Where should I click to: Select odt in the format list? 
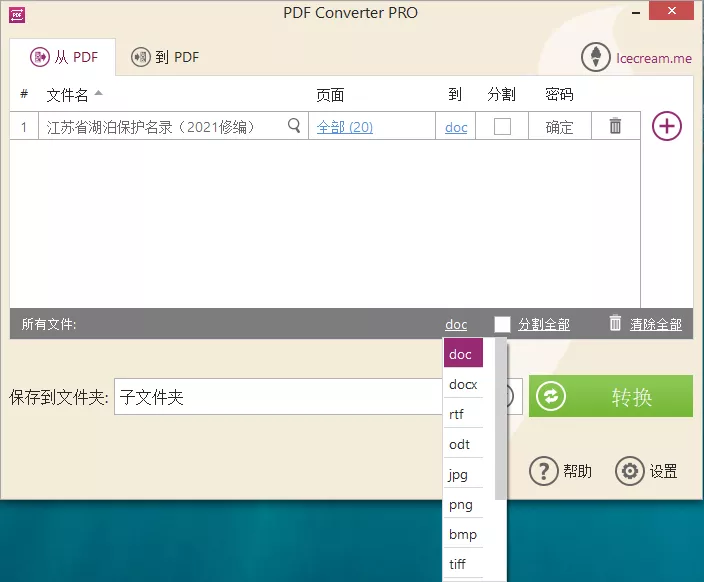click(463, 444)
